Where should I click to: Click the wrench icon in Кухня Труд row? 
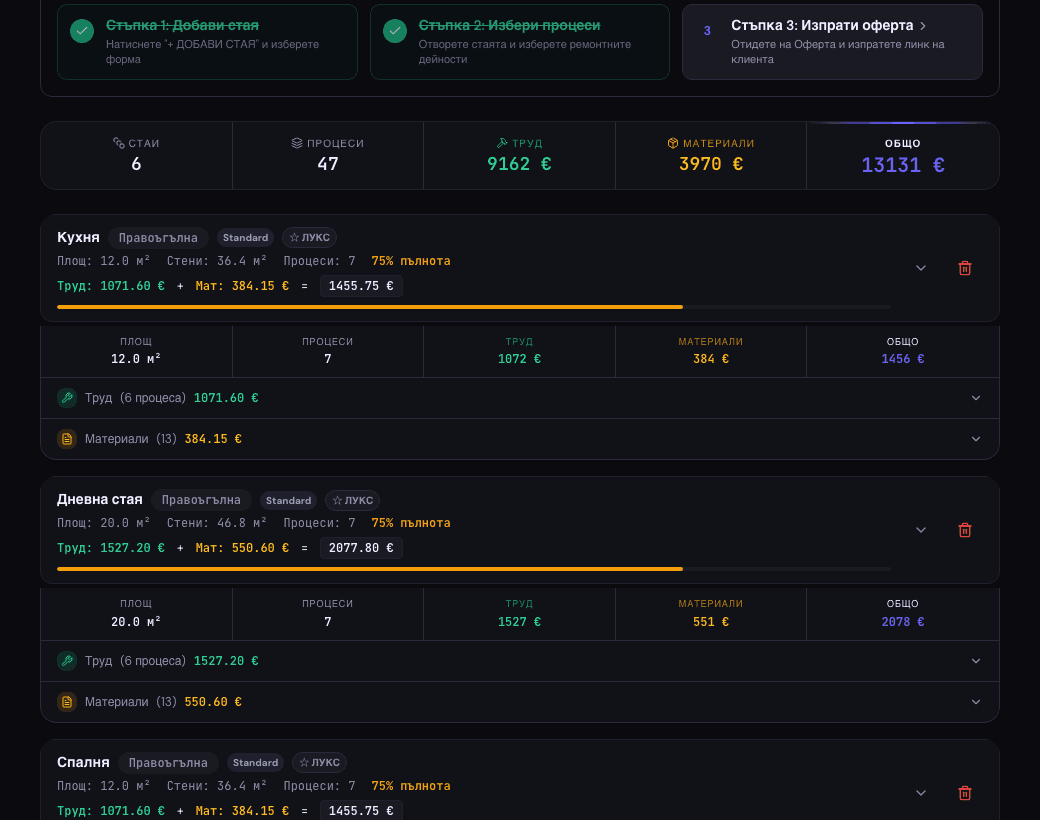[67, 398]
